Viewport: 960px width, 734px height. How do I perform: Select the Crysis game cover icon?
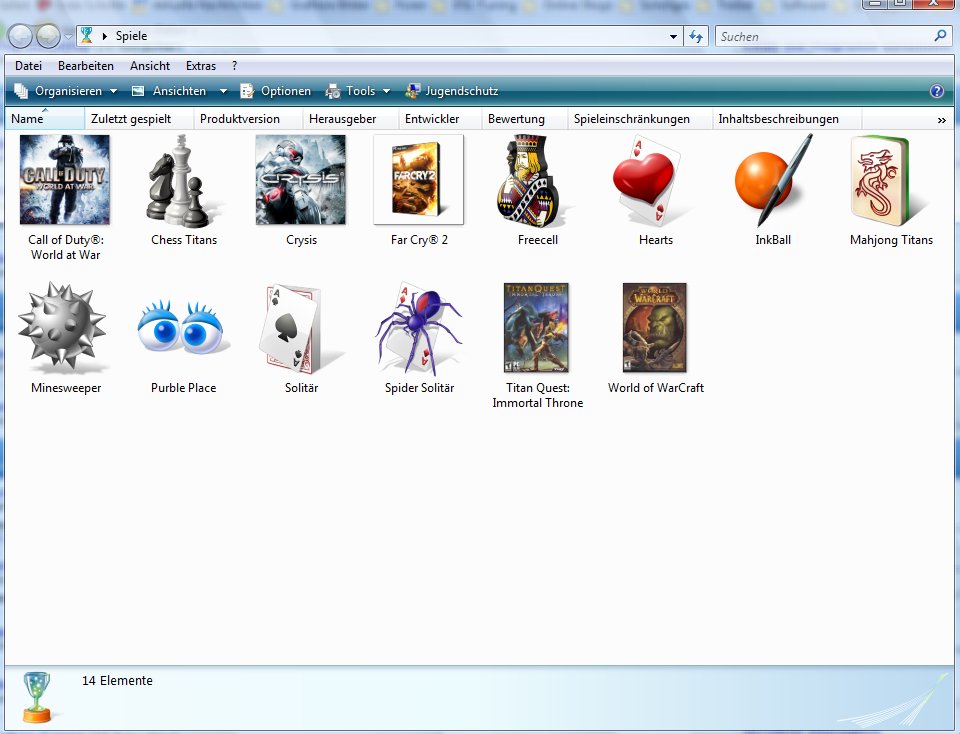301,180
